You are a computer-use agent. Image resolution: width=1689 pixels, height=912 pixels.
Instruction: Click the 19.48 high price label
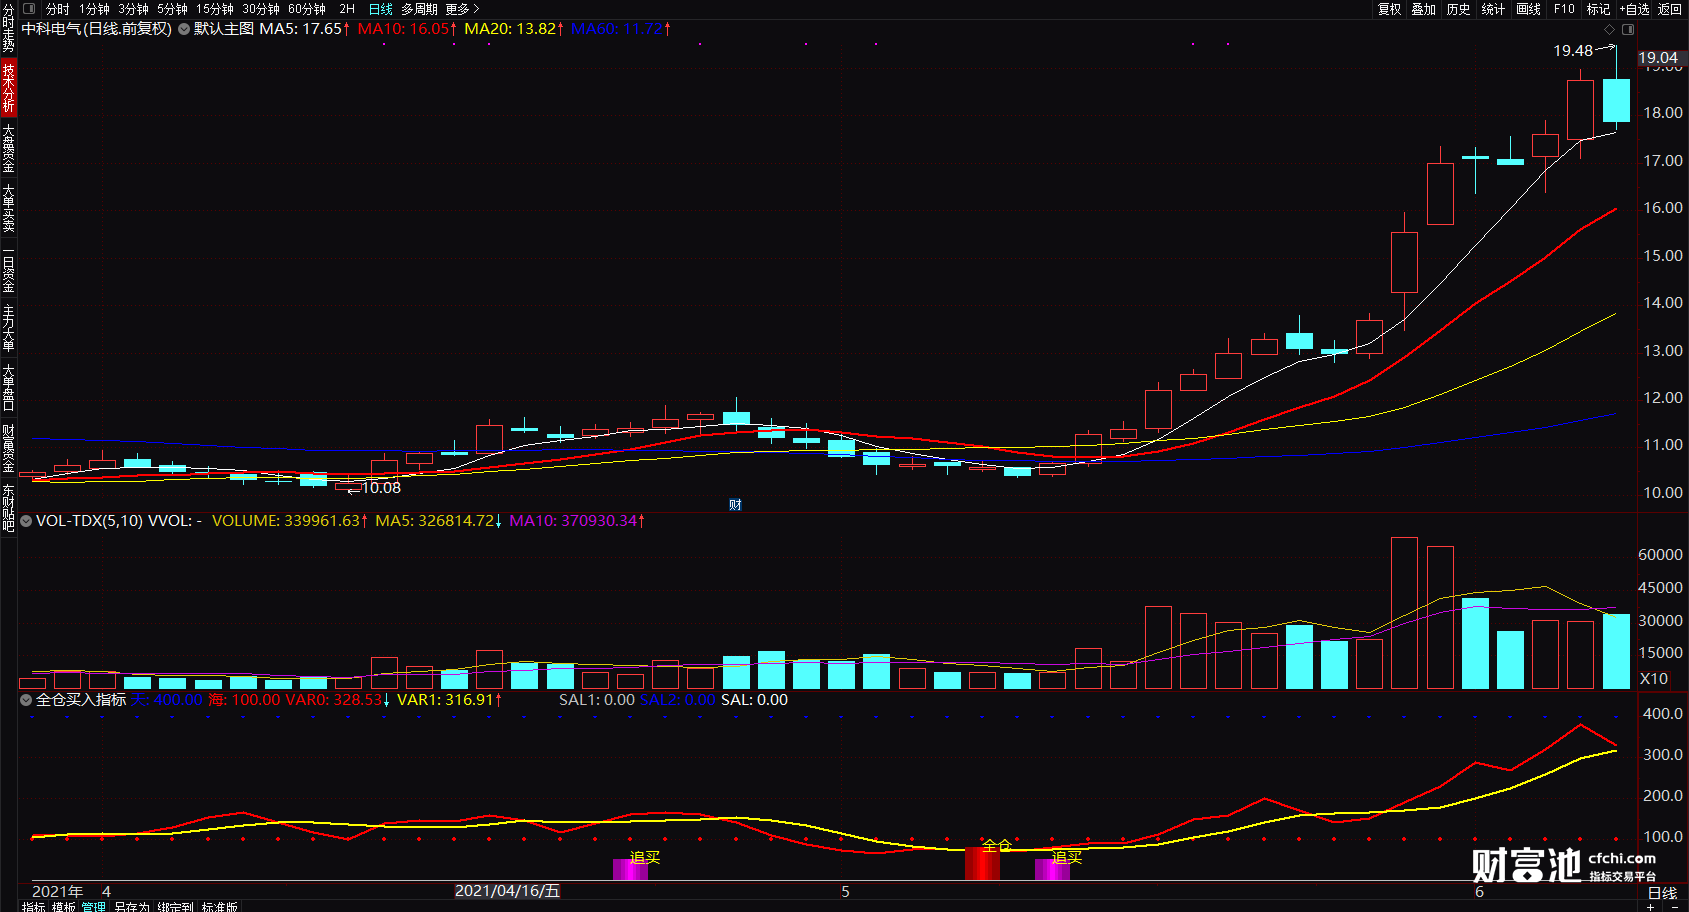1573,51
